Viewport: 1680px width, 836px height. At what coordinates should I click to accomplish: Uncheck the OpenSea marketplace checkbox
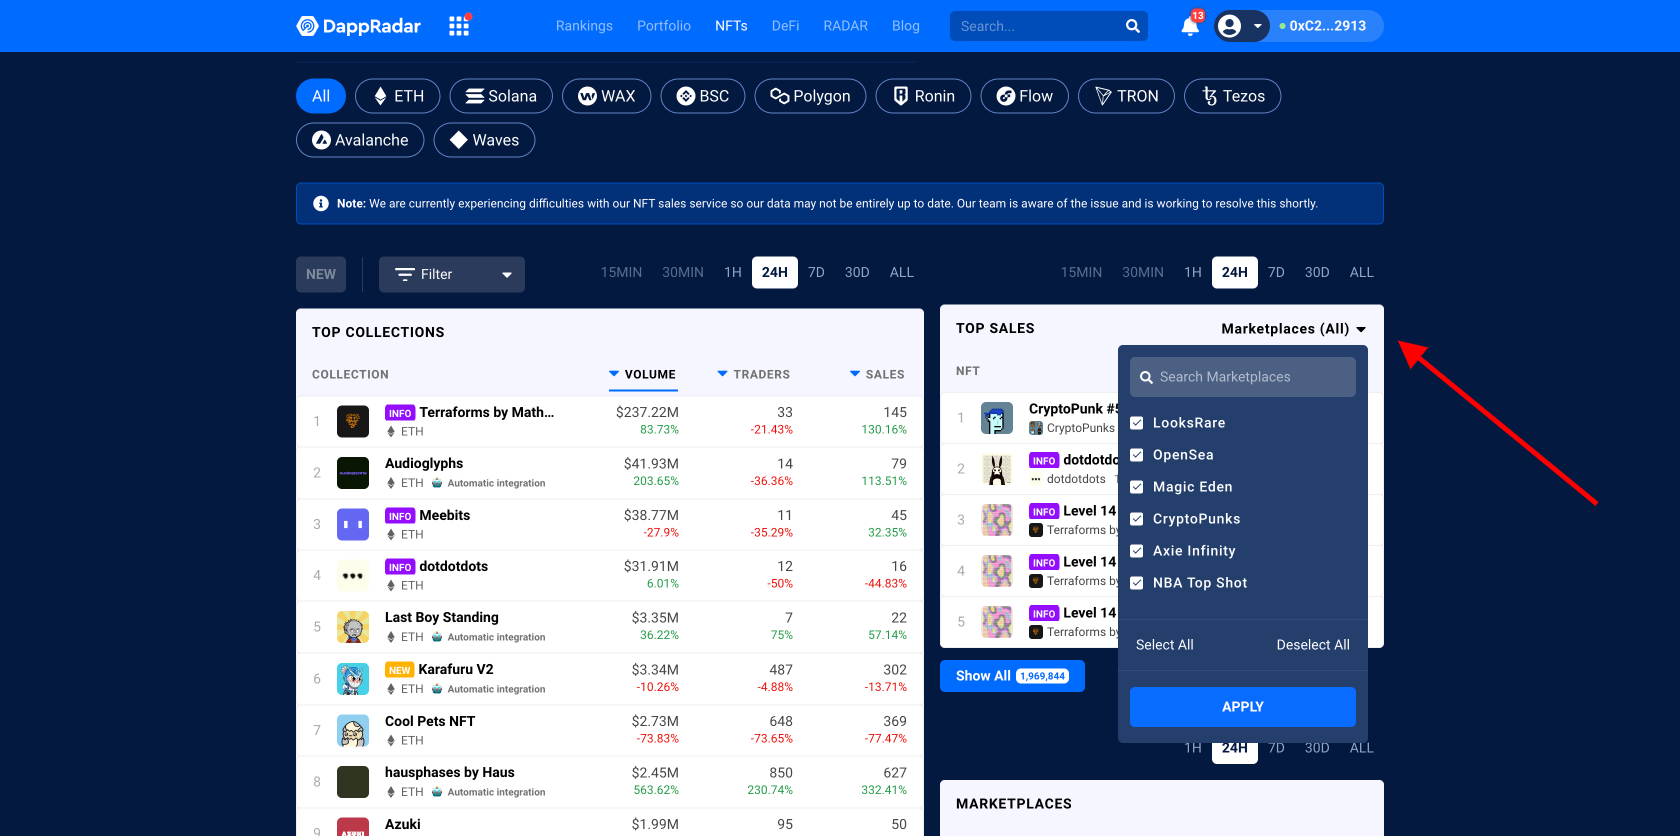click(1137, 455)
